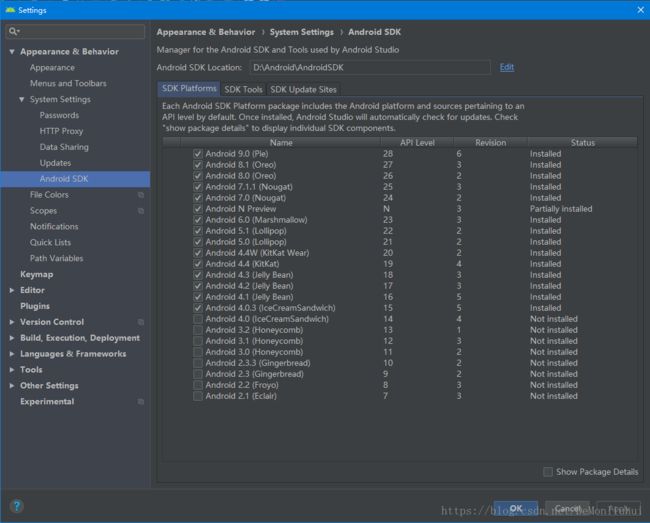
Task: Check Android 2.1 (Eclair) checkbox
Action: [x=198, y=396]
